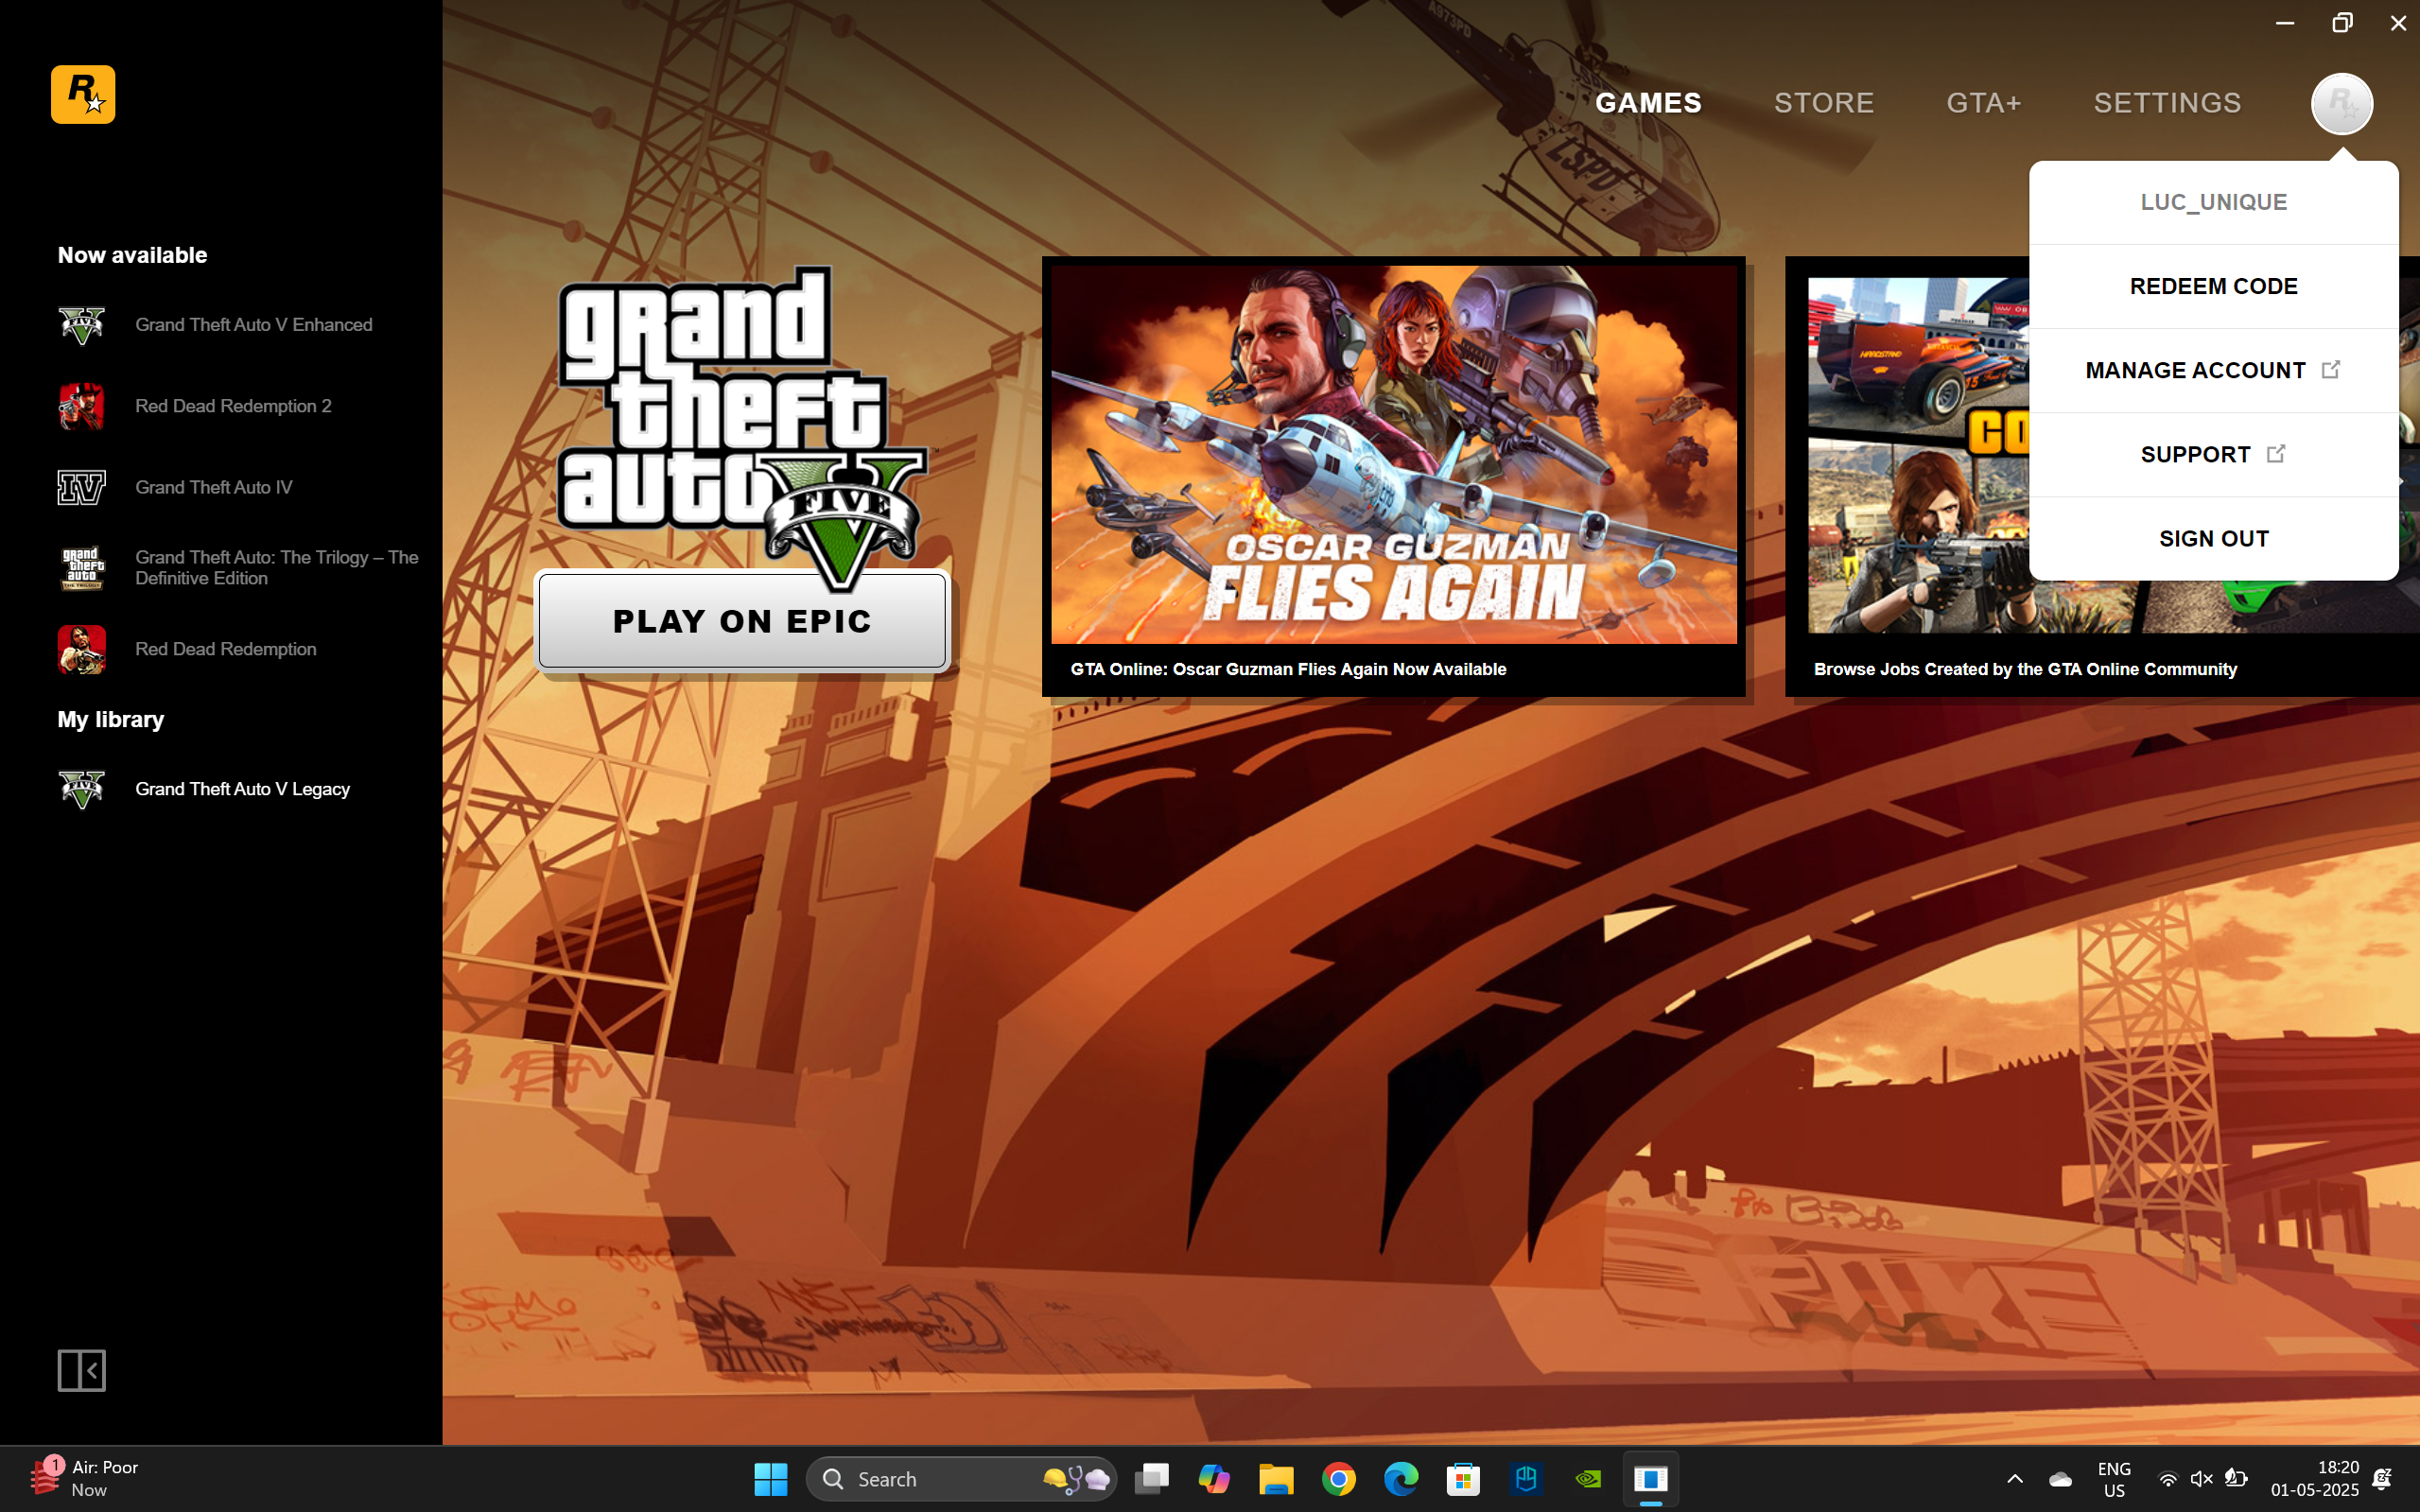The width and height of the screenshot is (2420, 1512).
Task: Click the PLAY ON EPIC button
Action: point(742,621)
